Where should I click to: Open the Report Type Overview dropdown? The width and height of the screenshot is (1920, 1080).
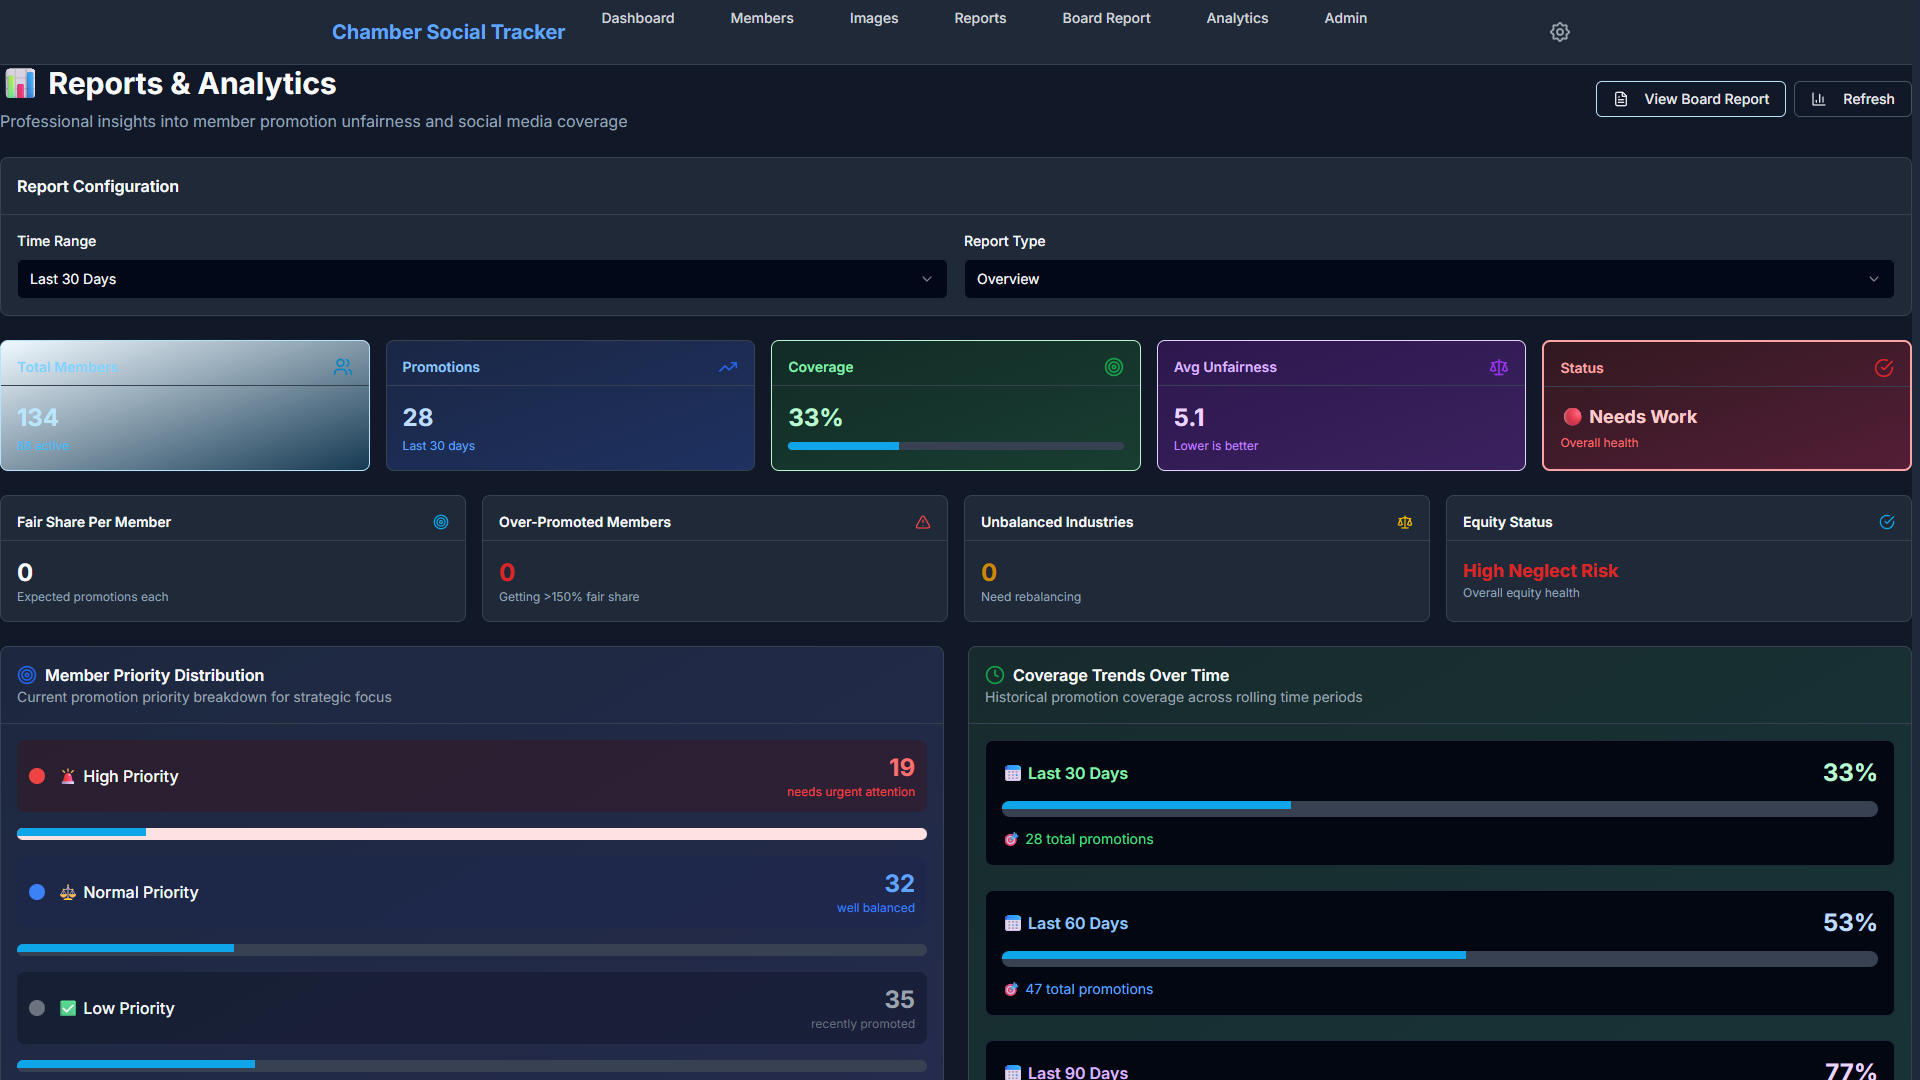click(x=1429, y=279)
